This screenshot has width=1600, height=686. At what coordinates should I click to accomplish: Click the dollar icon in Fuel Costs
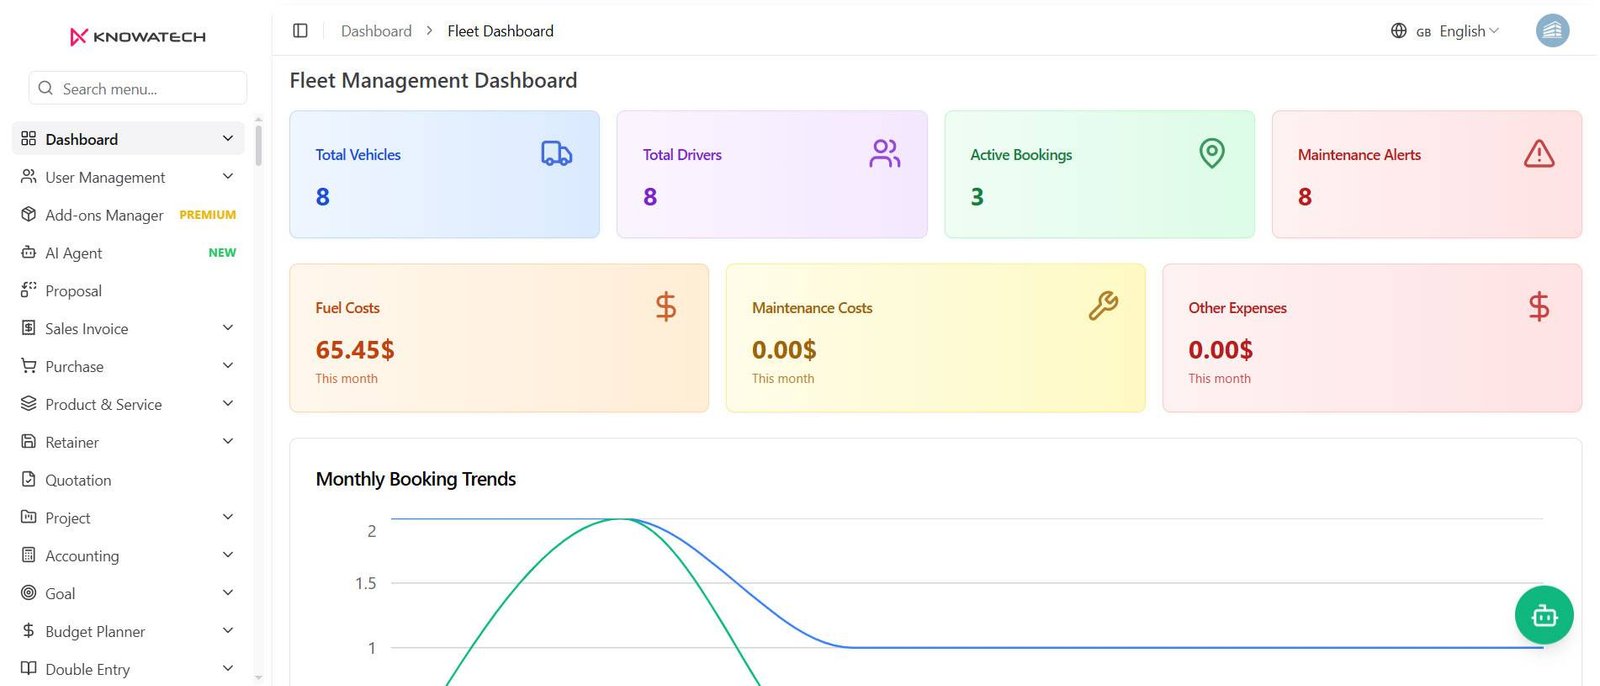666,306
